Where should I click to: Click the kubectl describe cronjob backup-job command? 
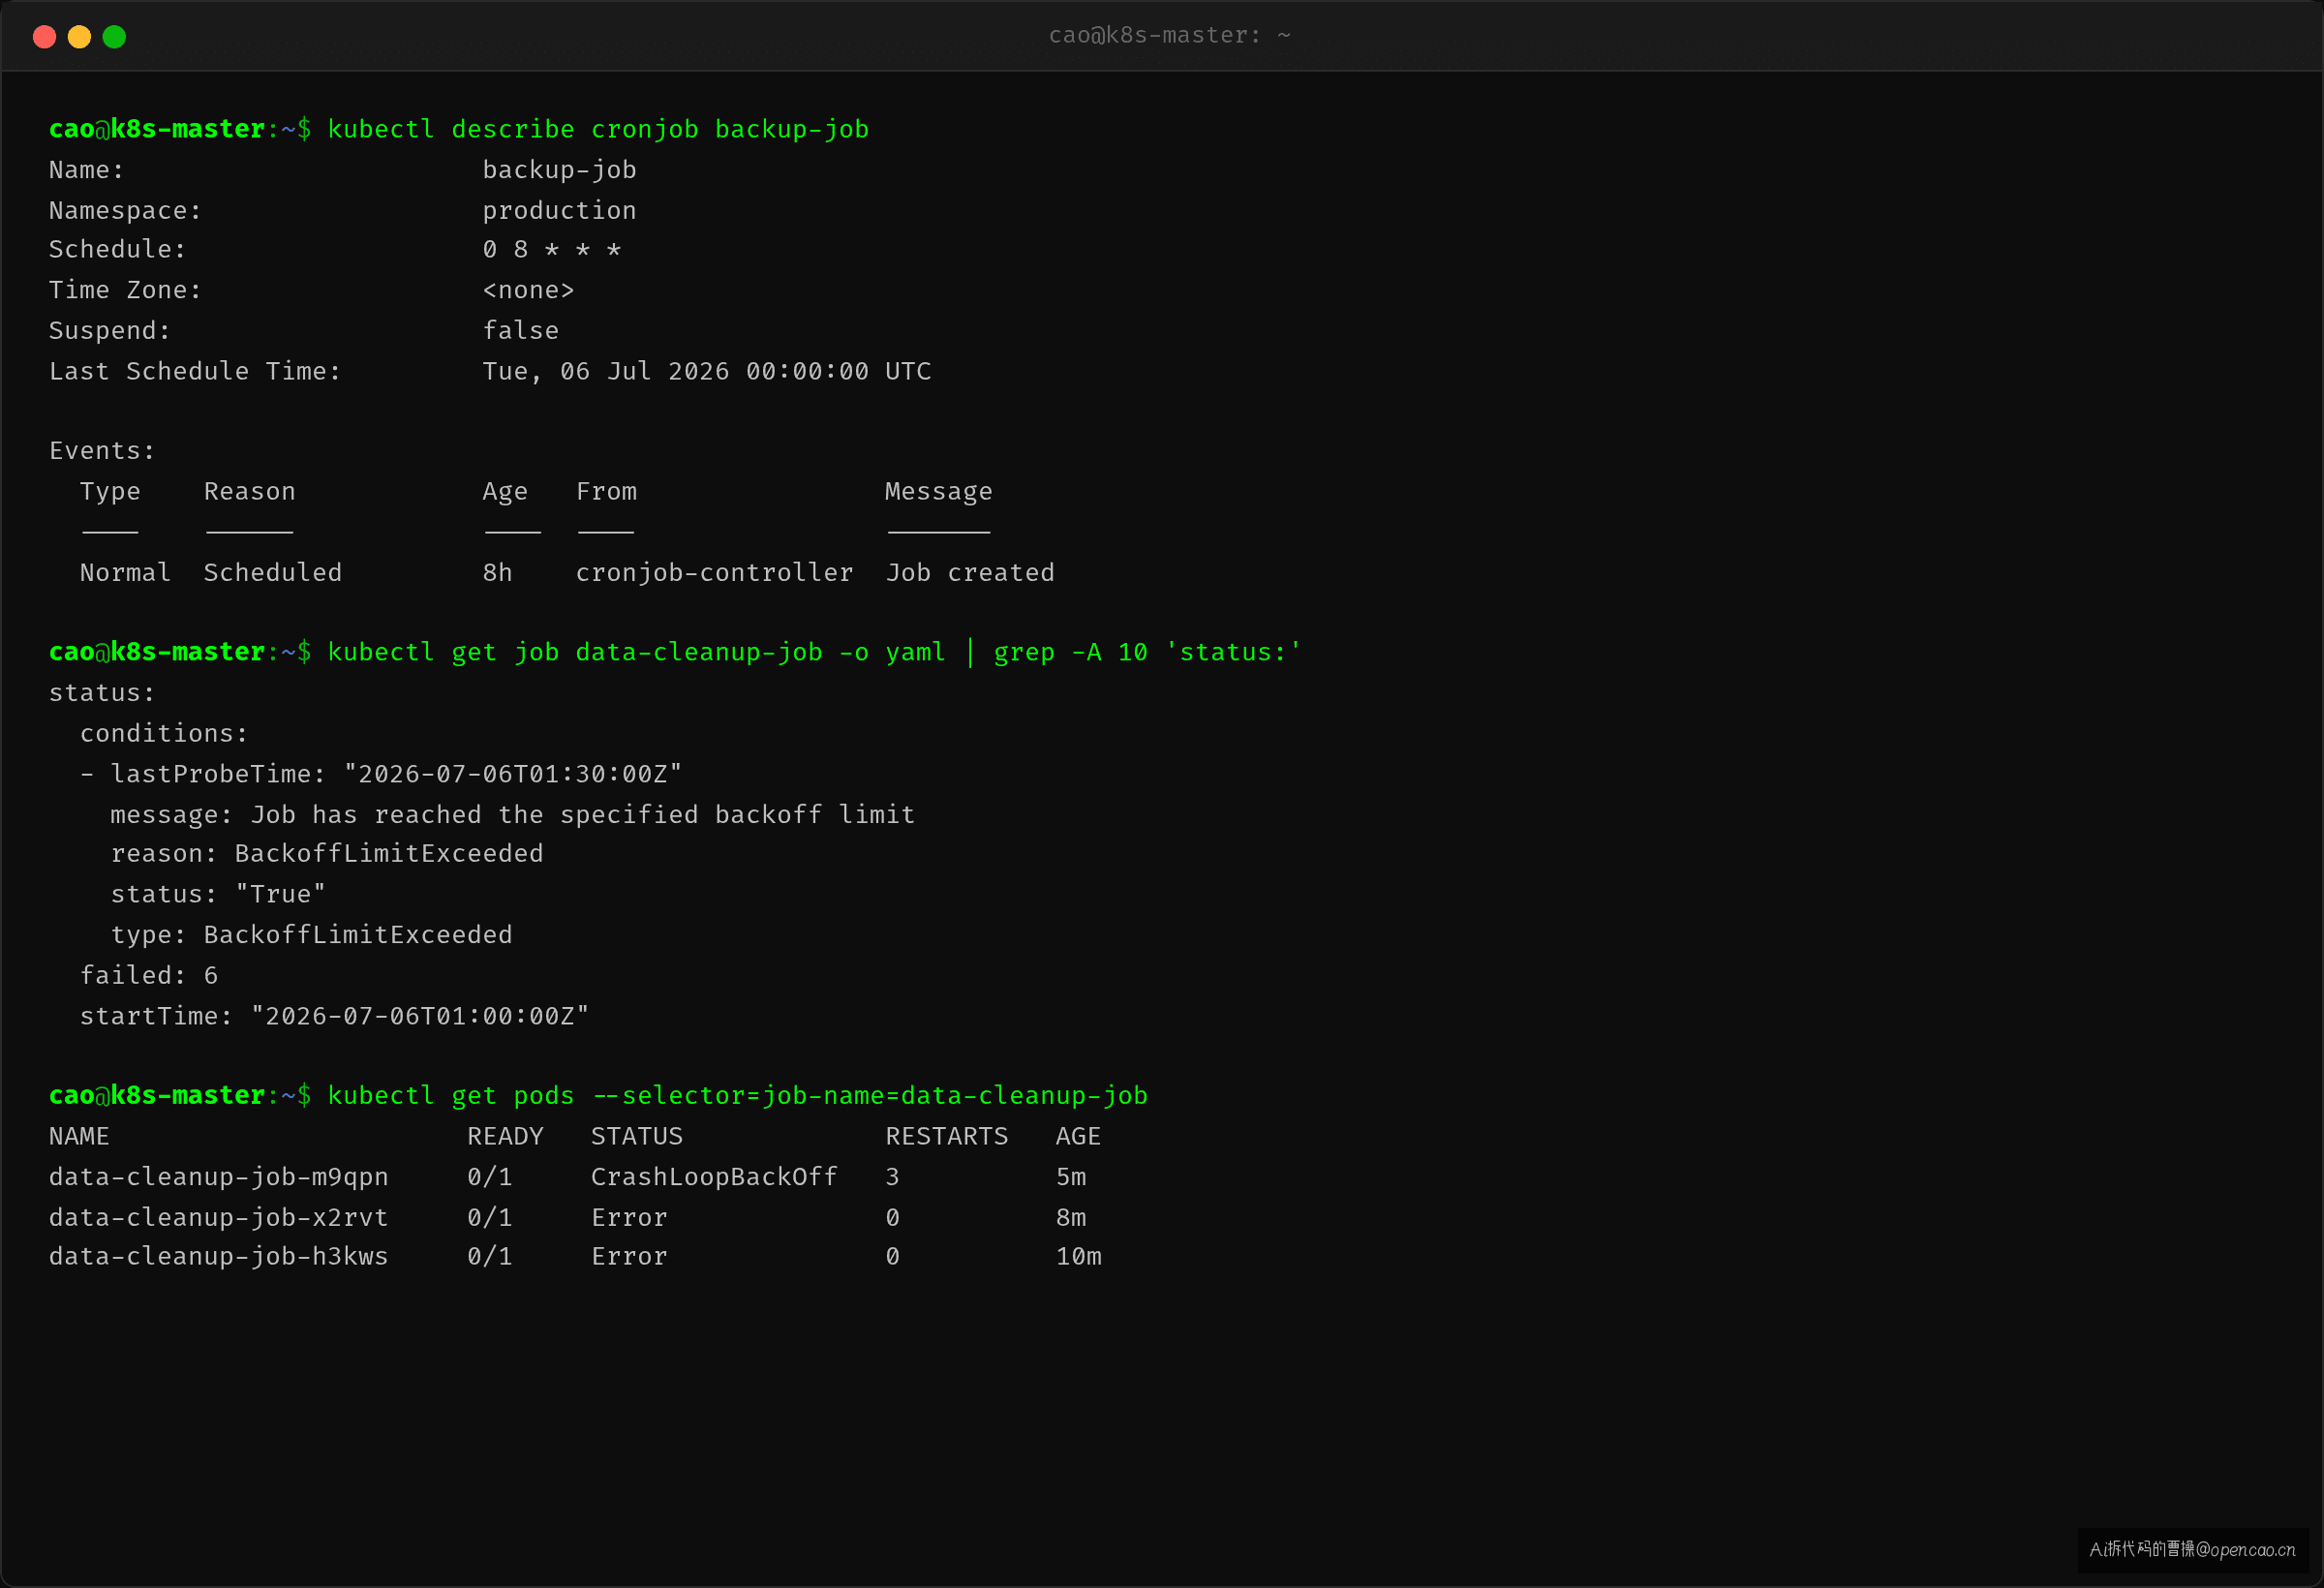[x=598, y=130]
